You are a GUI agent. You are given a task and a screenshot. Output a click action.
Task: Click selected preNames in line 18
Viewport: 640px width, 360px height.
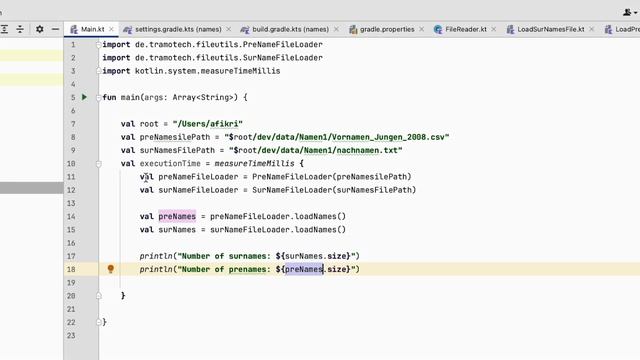[304, 269]
